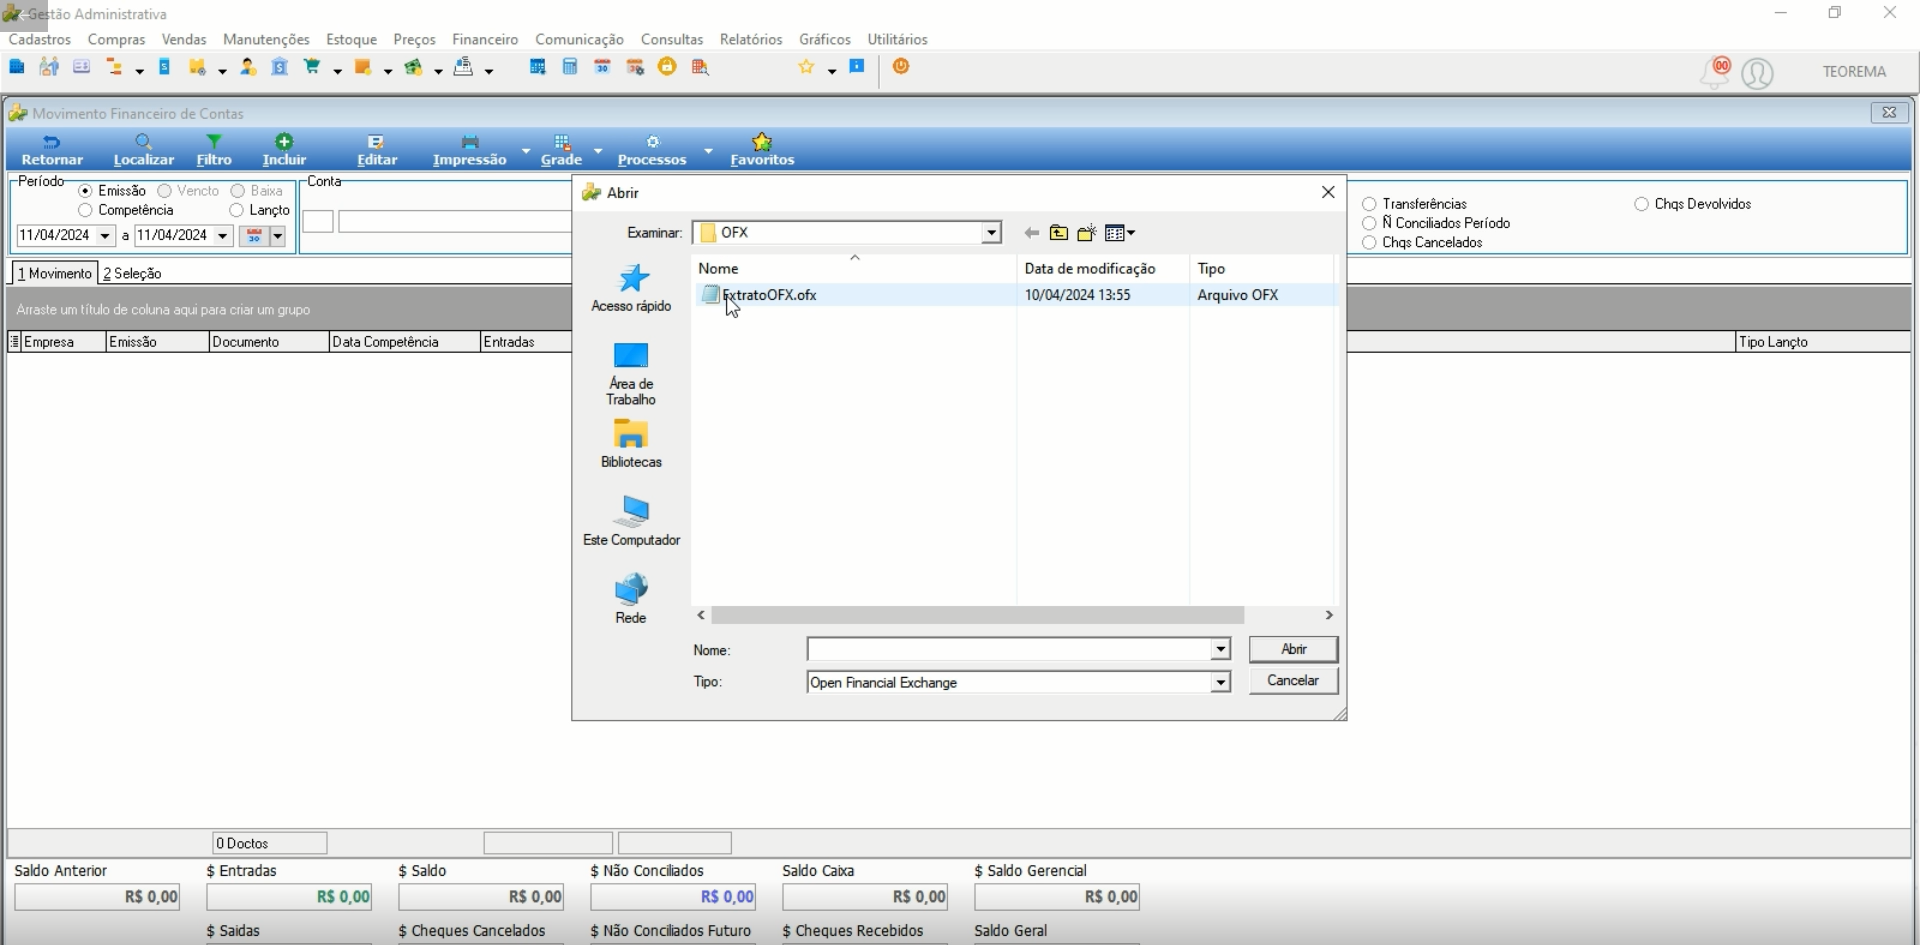Open the end date 11/04/2024 dropdown

223,236
